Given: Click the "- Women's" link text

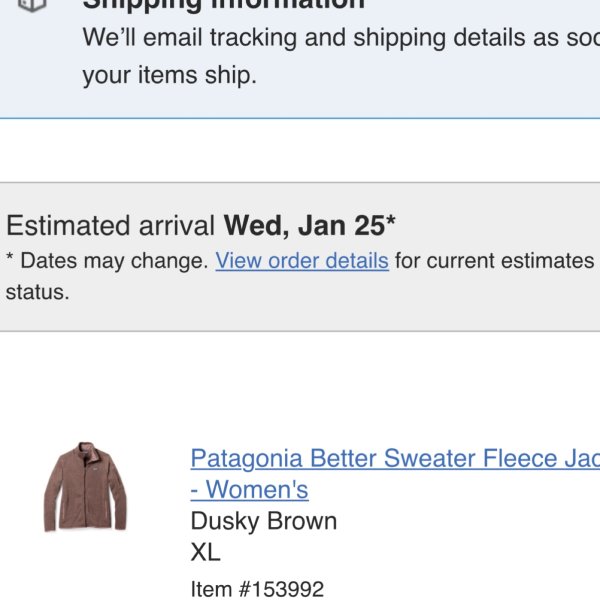Looking at the screenshot, I should coord(249,489).
